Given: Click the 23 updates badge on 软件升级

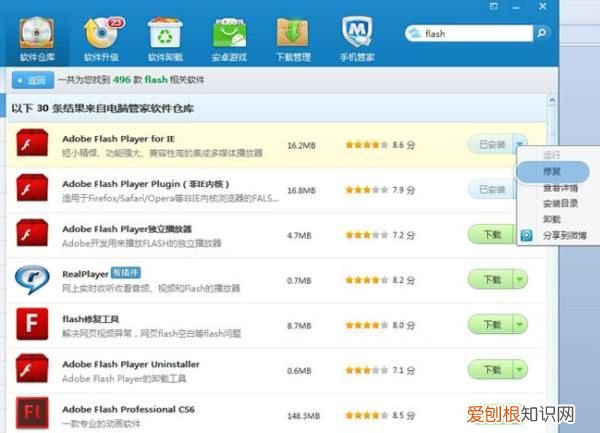Looking at the screenshot, I should 116,23.
